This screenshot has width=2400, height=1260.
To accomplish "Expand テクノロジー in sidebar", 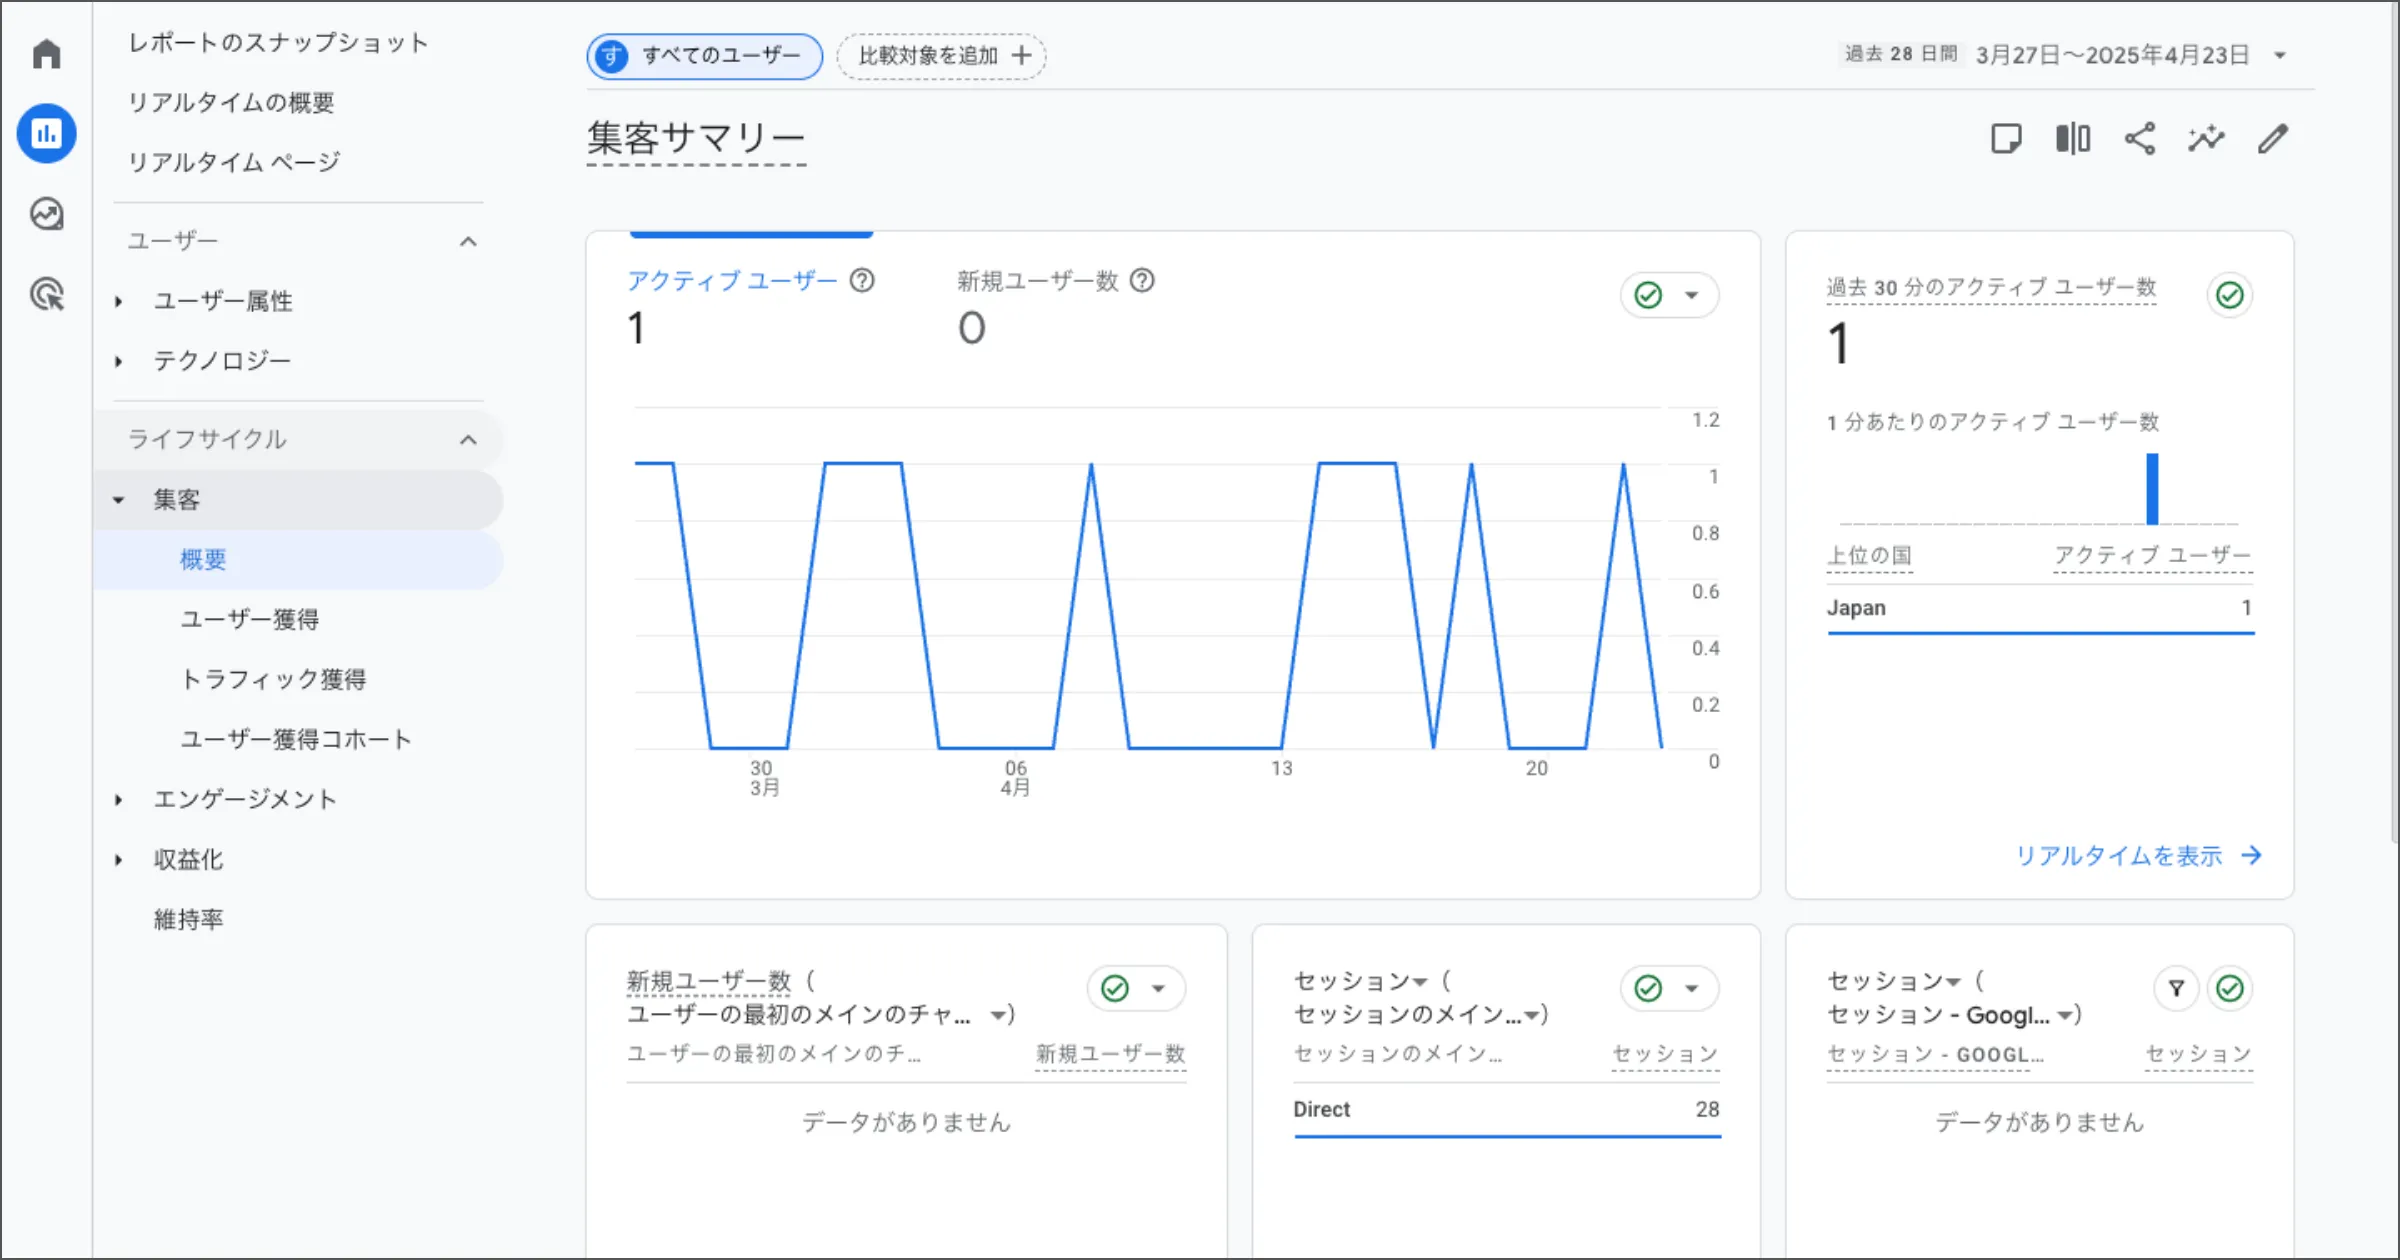I will tap(118, 361).
